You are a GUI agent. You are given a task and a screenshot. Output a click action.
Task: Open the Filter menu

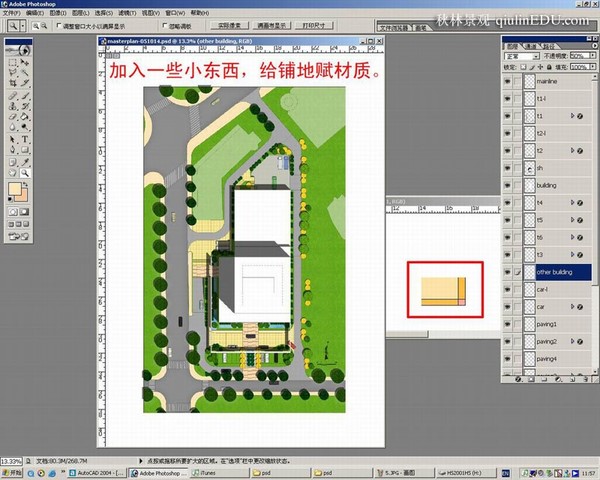tap(127, 13)
